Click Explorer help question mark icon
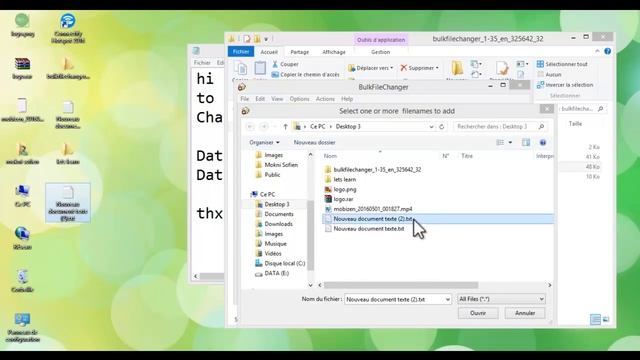The height and width of the screenshot is (360, 640). coord(608,51)
